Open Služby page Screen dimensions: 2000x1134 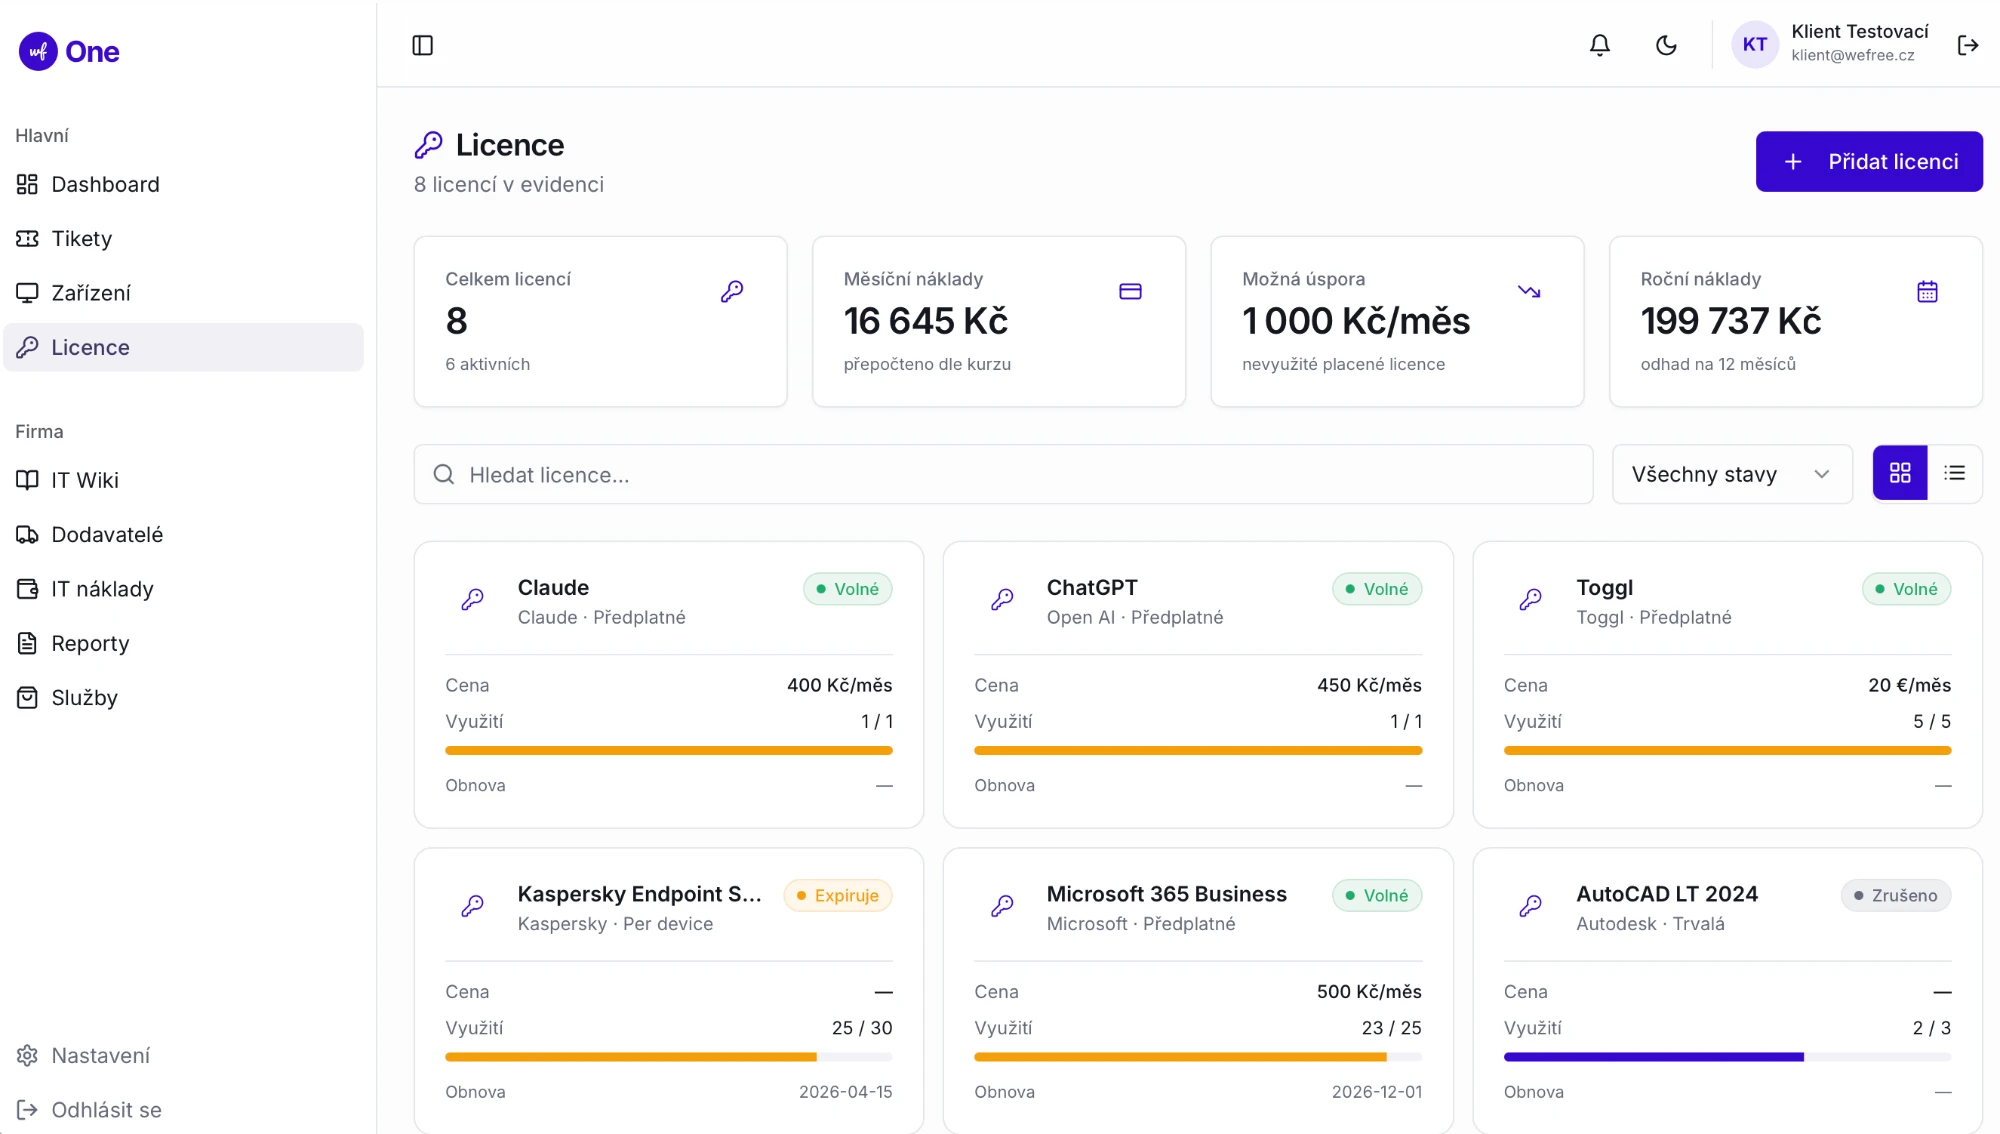[184, 697]
